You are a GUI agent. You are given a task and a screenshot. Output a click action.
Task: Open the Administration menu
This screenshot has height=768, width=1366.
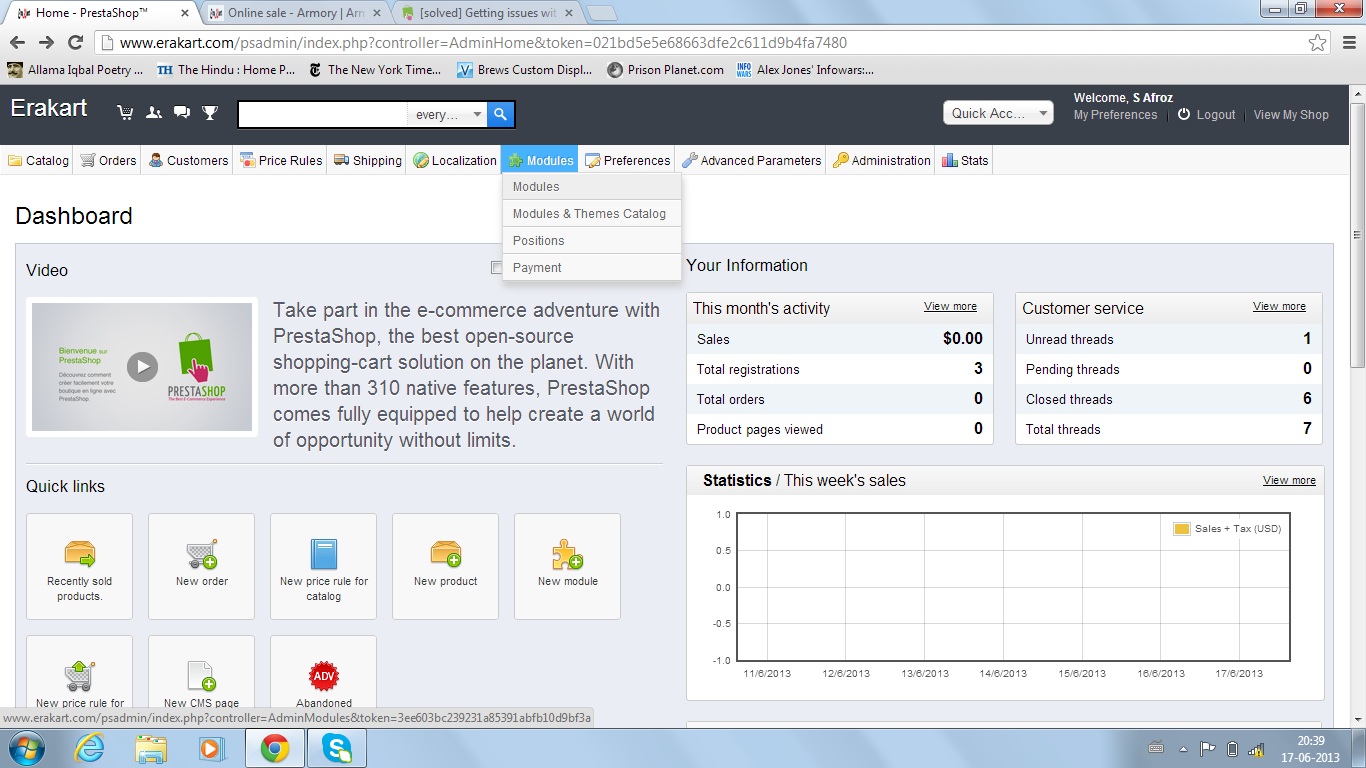pos(882,160)
